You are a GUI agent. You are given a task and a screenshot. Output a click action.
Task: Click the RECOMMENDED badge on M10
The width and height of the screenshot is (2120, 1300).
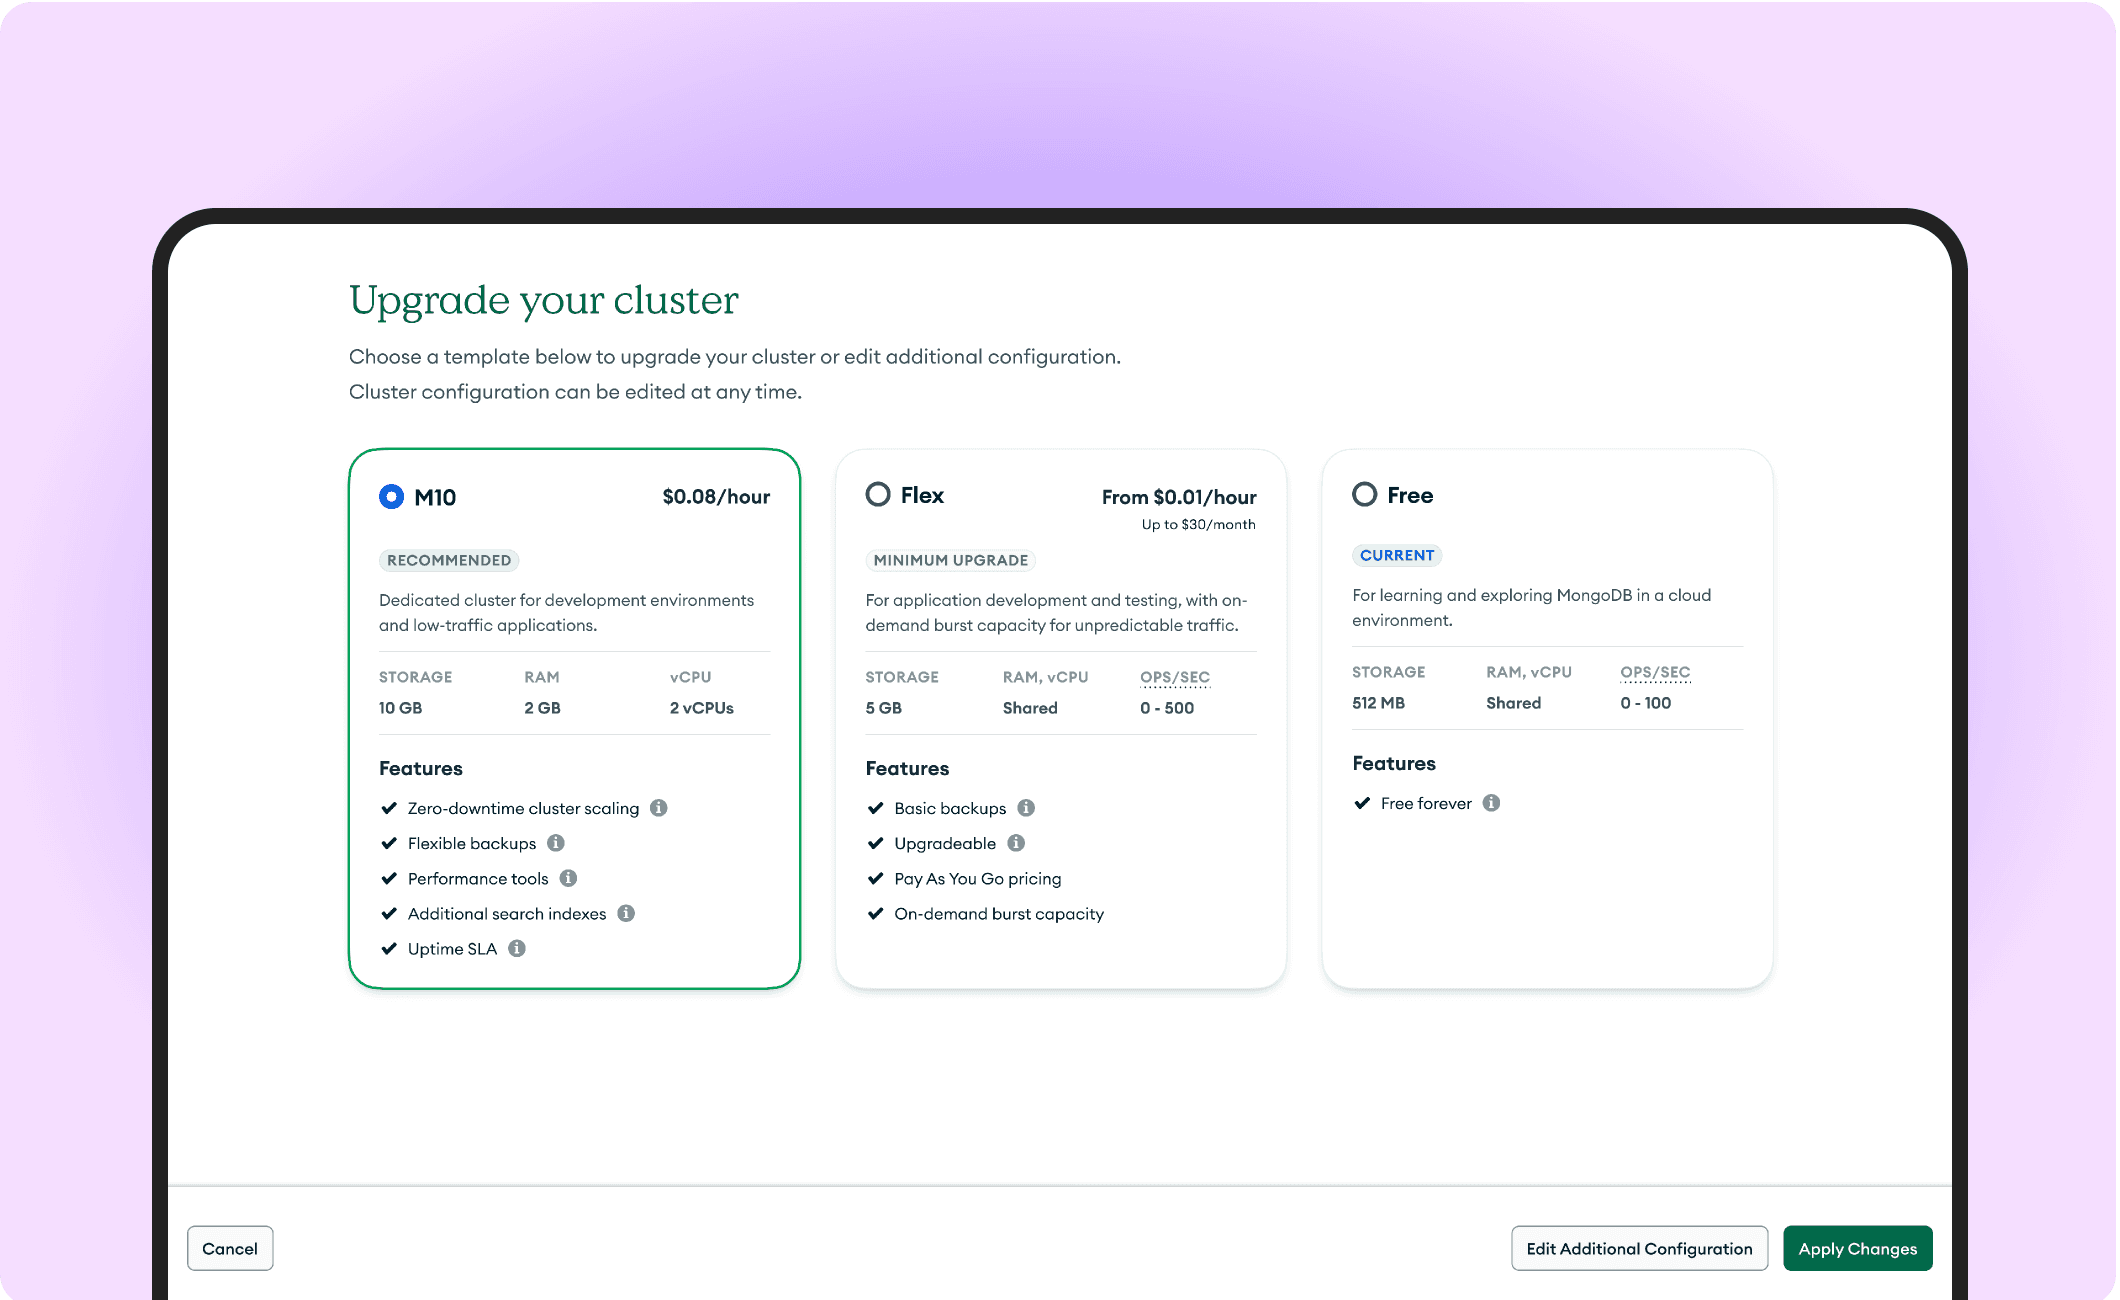click(x=449, y=560)
